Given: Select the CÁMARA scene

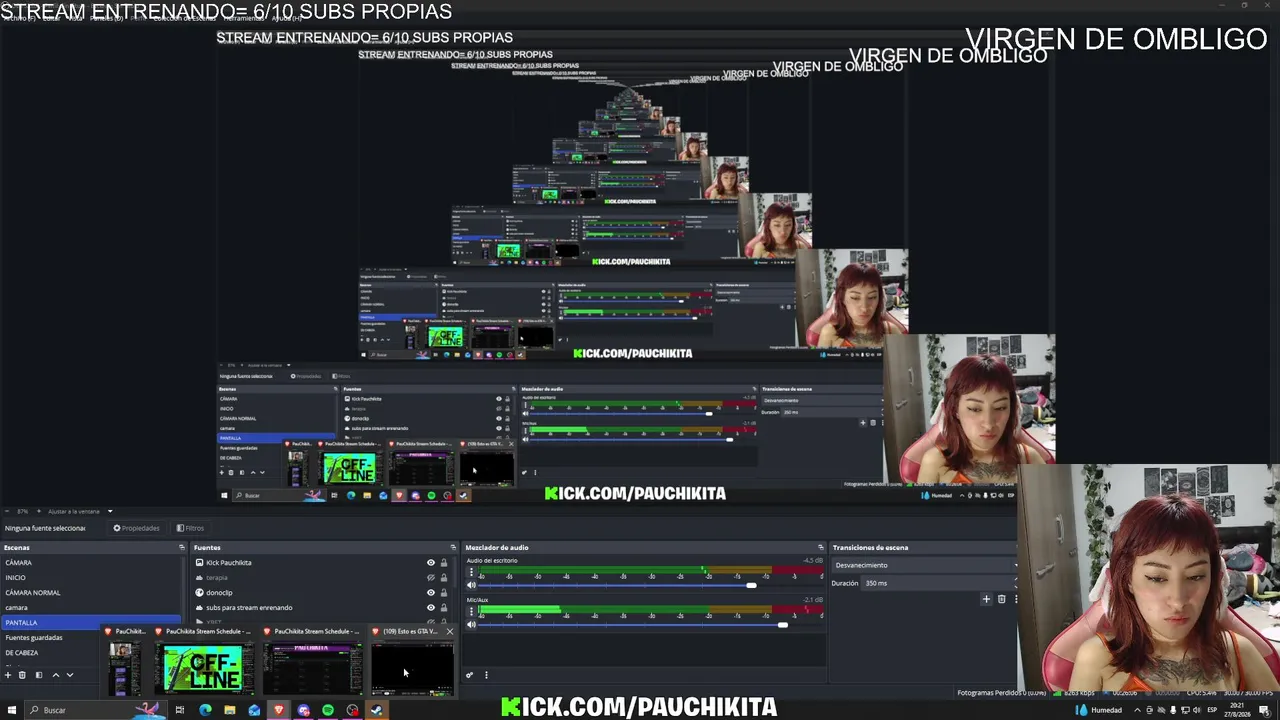Looking at the screenshot, I should click(93, 562).
